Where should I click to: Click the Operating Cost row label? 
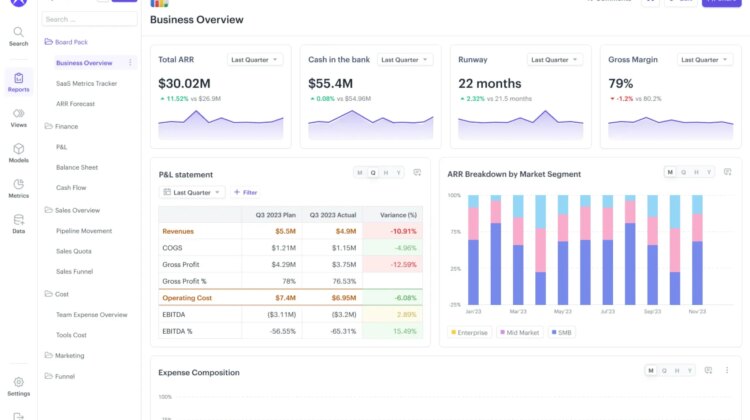pyautogui.click(x=187, y=298)
